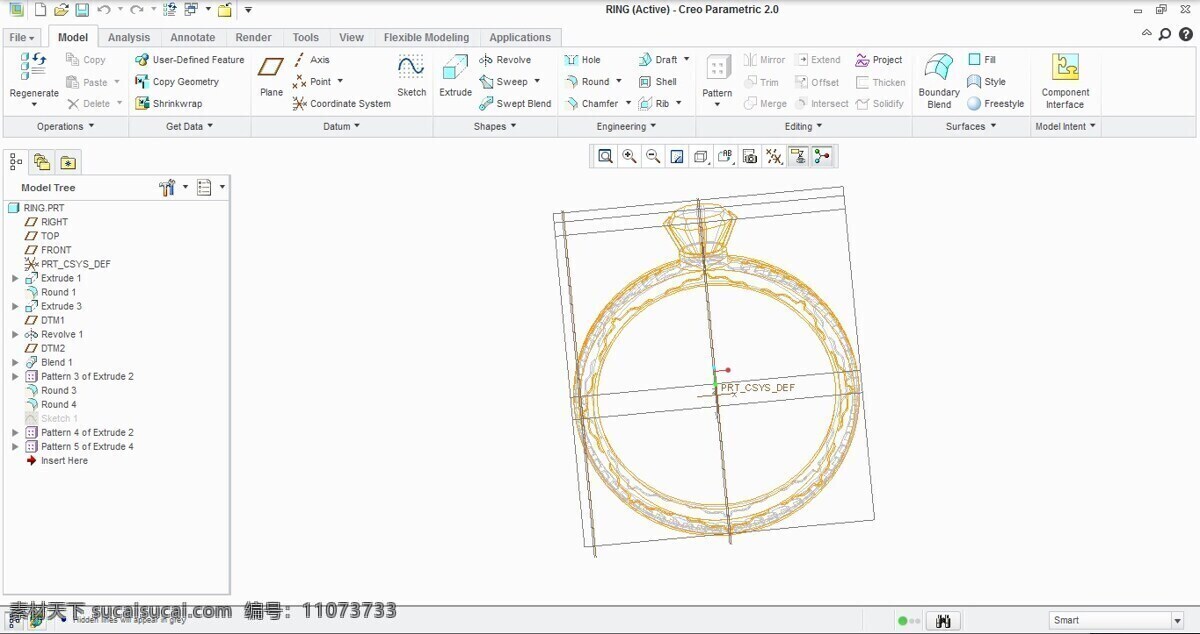Click the Repaint icon in graphics toolbar
The image size is (1200, 634).
tap(677, 156)
